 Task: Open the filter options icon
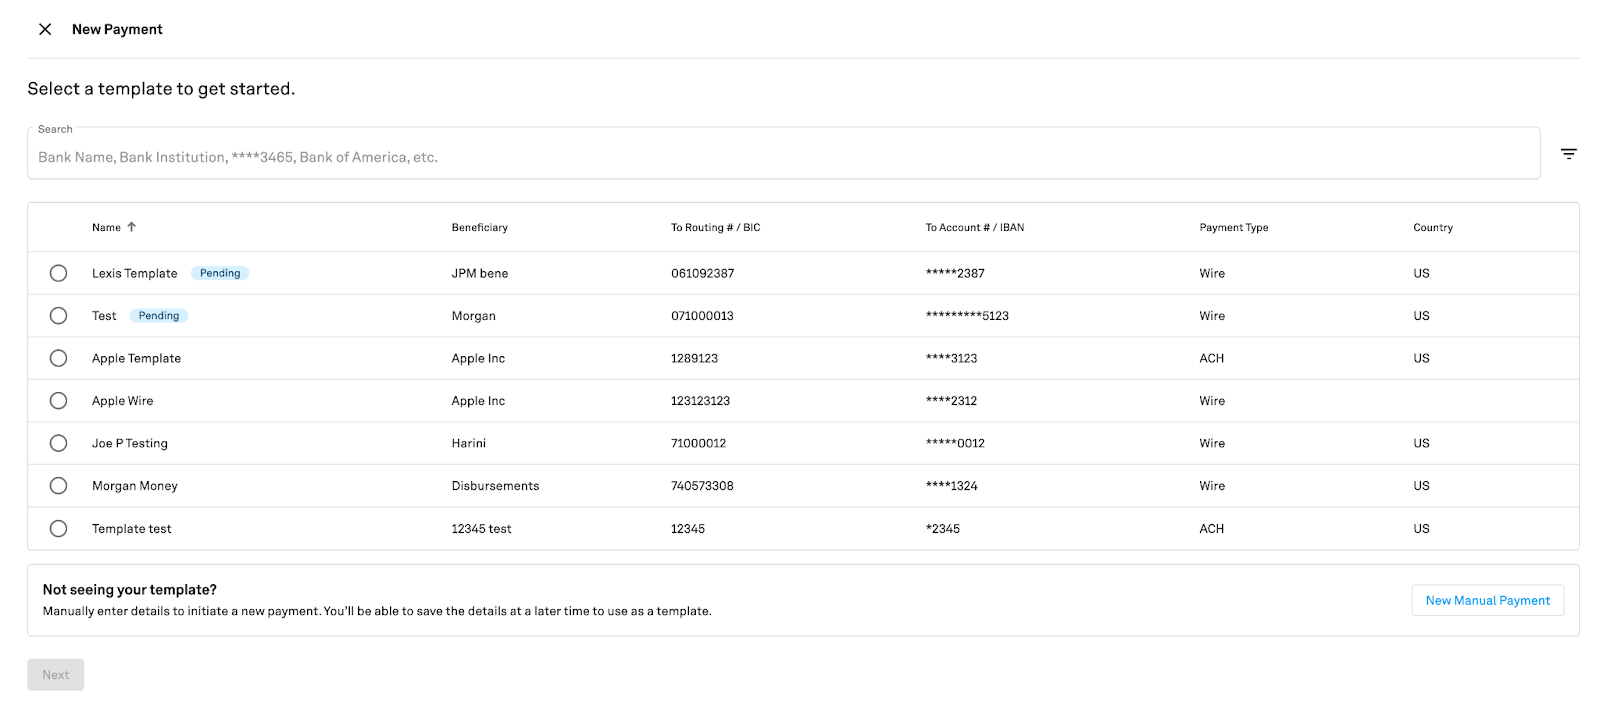(x=1568, y=154)
